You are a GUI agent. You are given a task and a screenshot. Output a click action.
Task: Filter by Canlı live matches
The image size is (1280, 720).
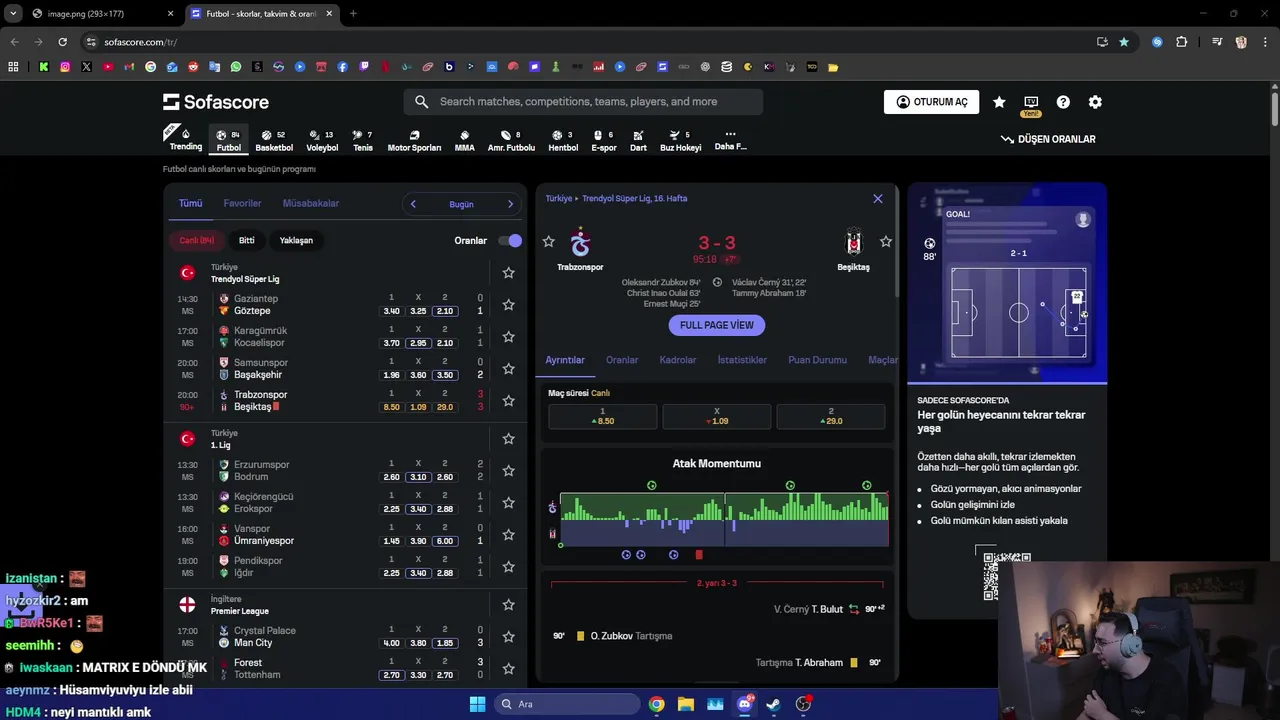[197, 240]
